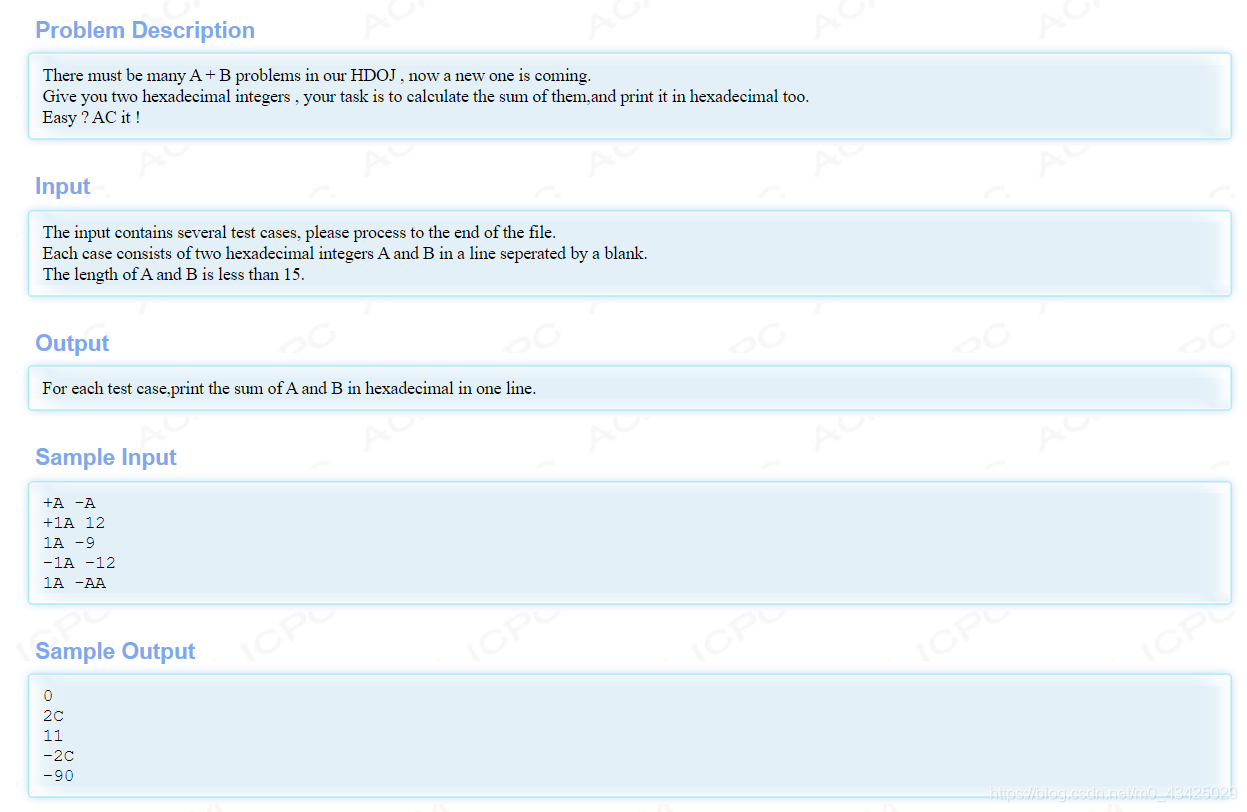Click the line starting "Each case consists of two hexadecimal"
Viewport: 1247px width, 812px height.
345,253
